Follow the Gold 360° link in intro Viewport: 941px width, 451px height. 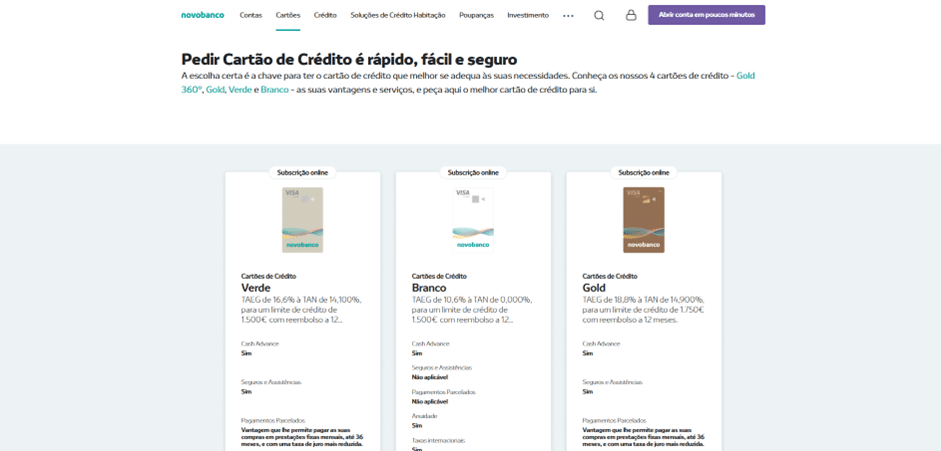click(x=745, y=76)
